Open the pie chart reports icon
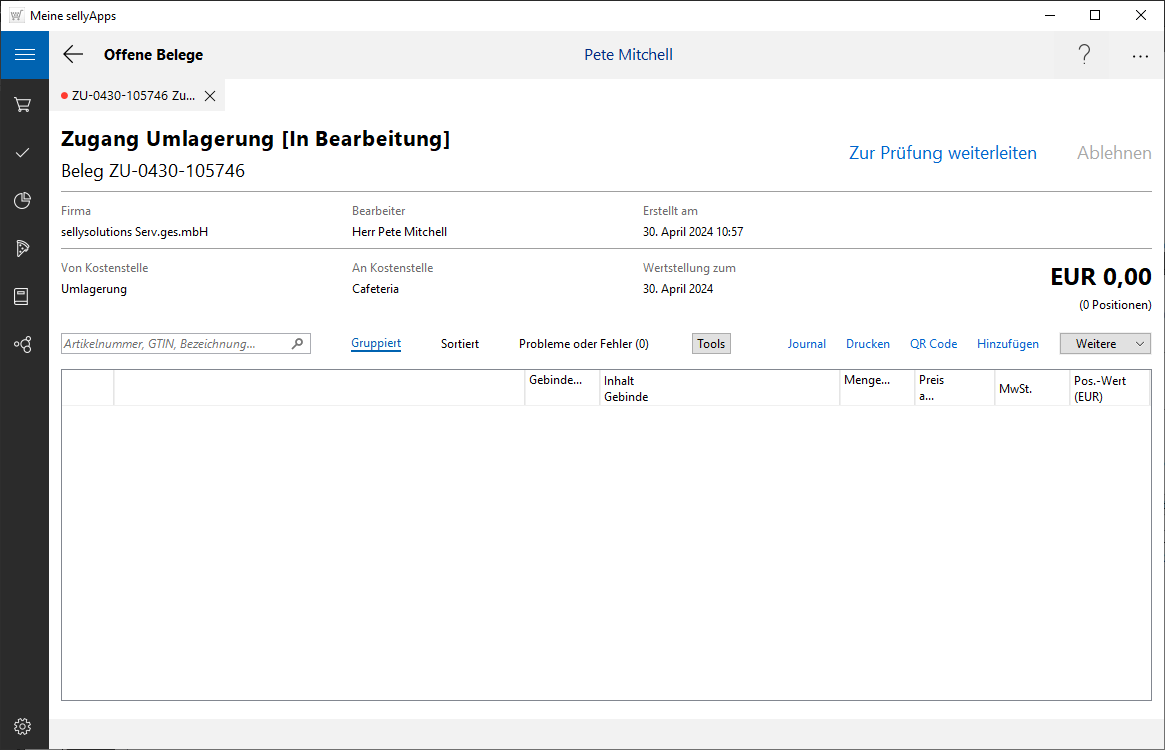Screen dimensions: 1165x750 tap(23, 201)
